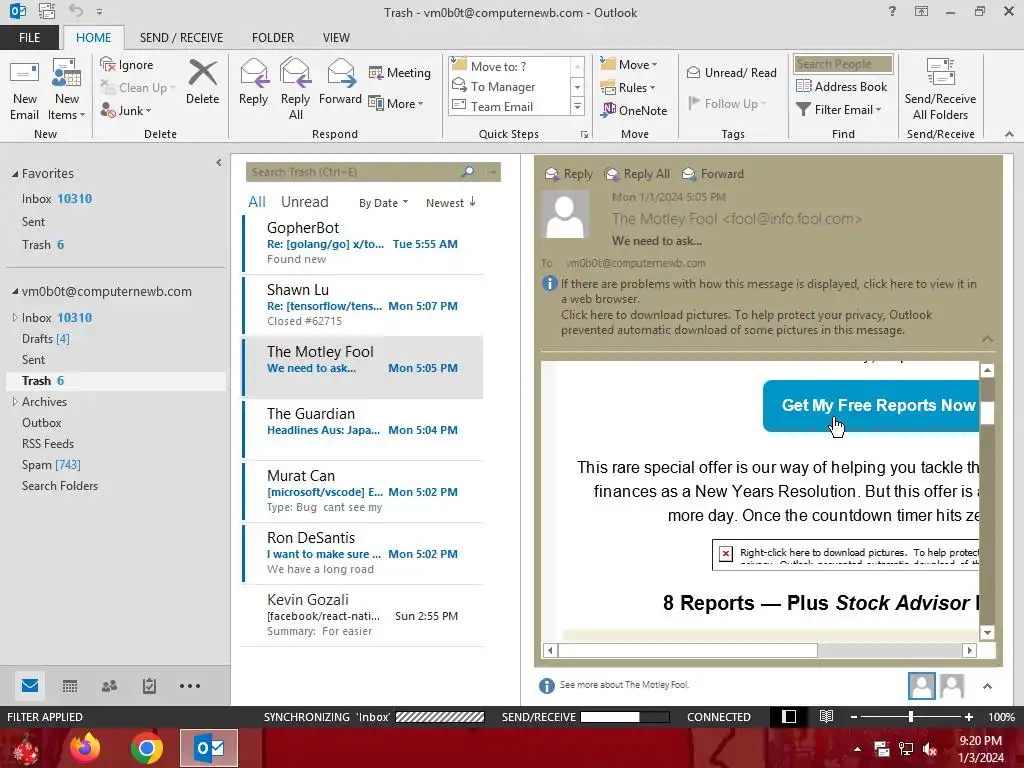Select the HOME tab
The image size is (1024, 768).
click(x=93, y=37)
